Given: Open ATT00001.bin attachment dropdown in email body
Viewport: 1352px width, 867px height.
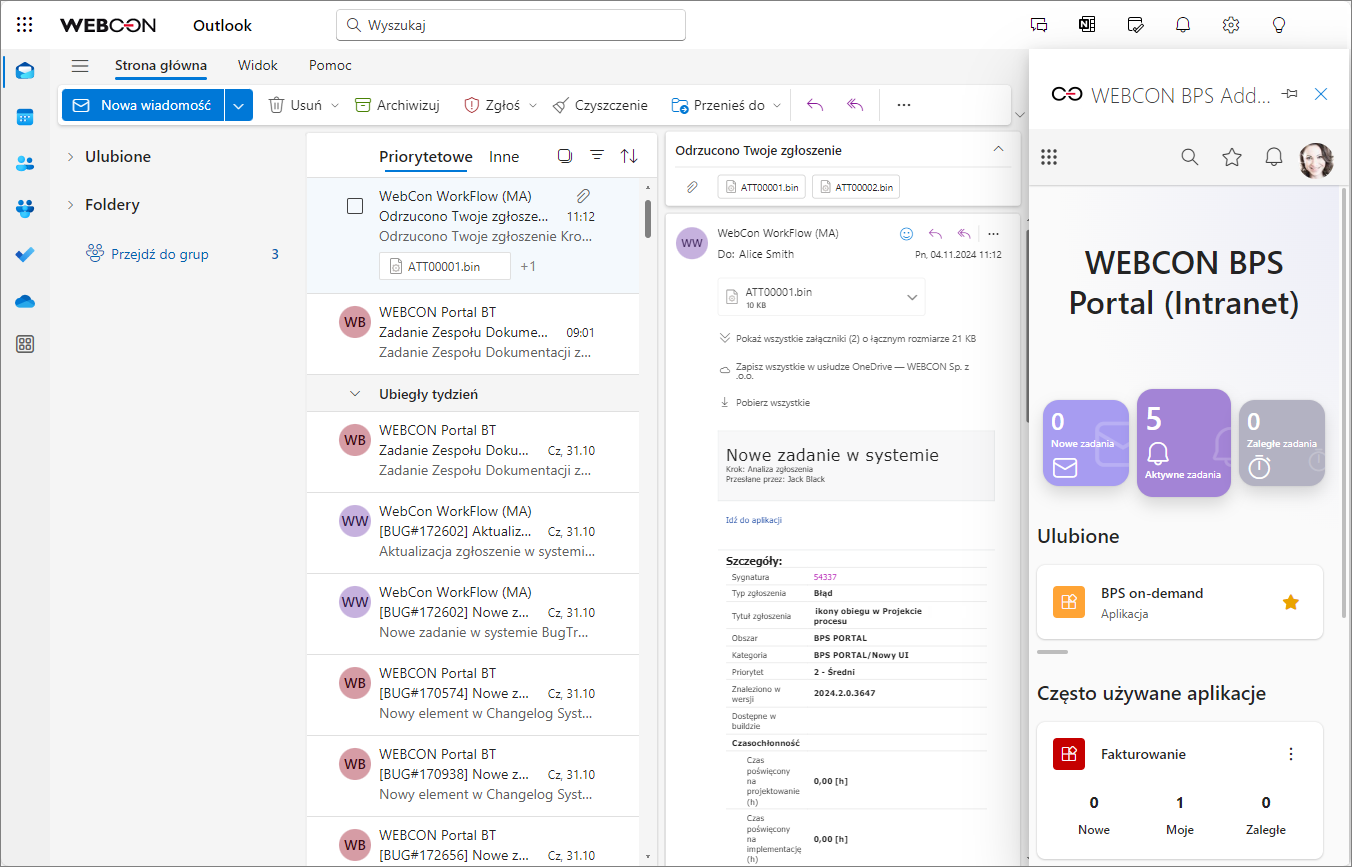Looking at the screenshot, I should (x=912, y=297).
